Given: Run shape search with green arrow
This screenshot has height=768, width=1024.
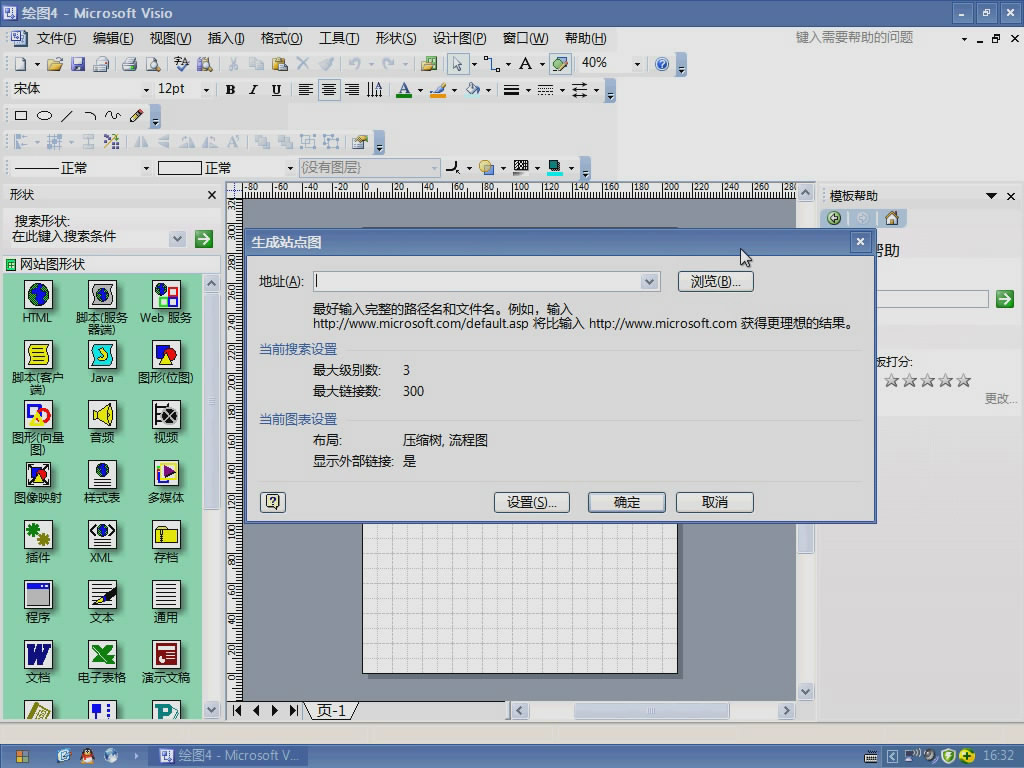Looking at the screenshot, I should [204, 239].
